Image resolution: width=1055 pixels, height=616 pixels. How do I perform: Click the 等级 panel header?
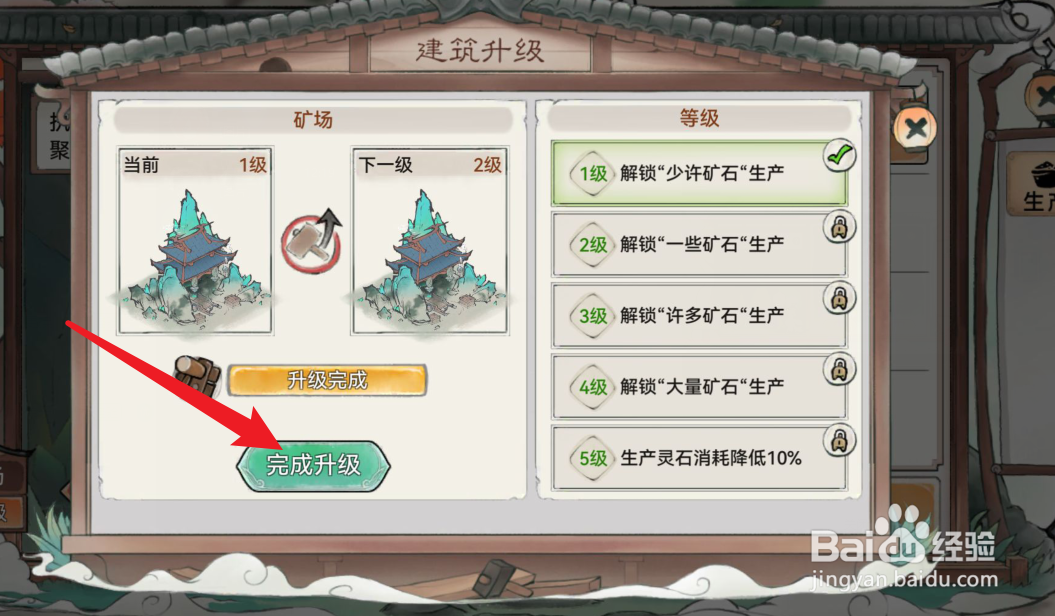[698, 118]
